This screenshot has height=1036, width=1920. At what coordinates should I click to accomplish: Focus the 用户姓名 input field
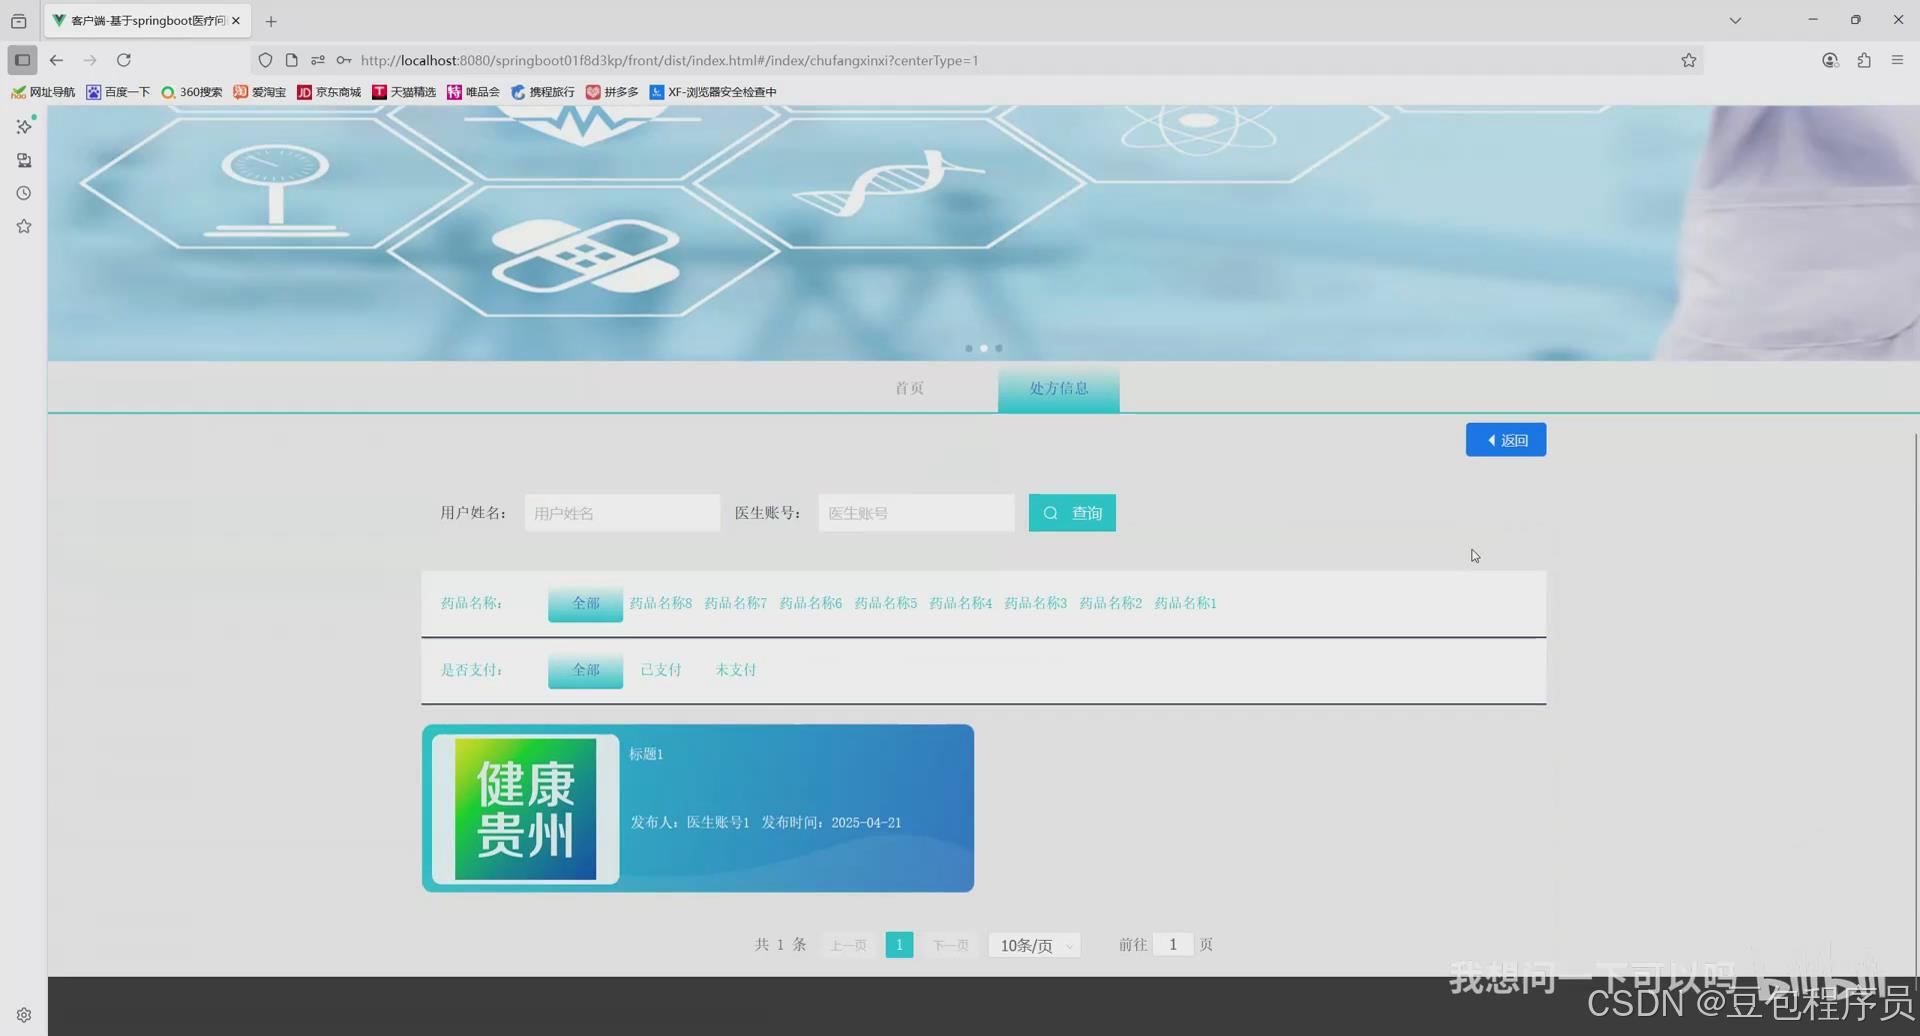click(622, 513)
